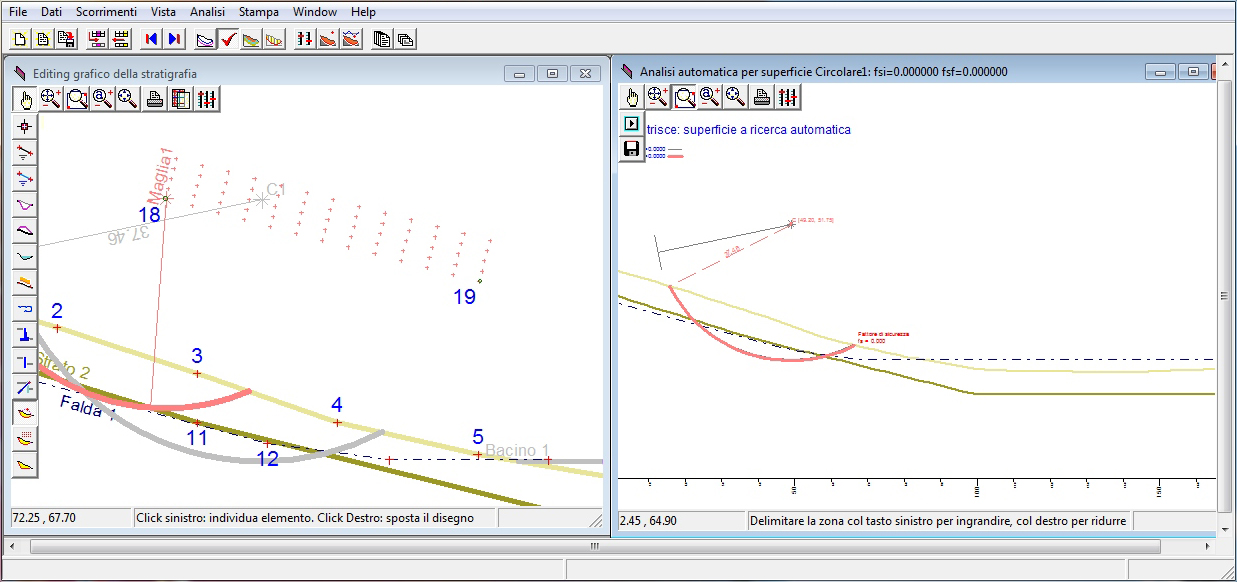Click cascade windows icon in main toolbar

point(406,39)
